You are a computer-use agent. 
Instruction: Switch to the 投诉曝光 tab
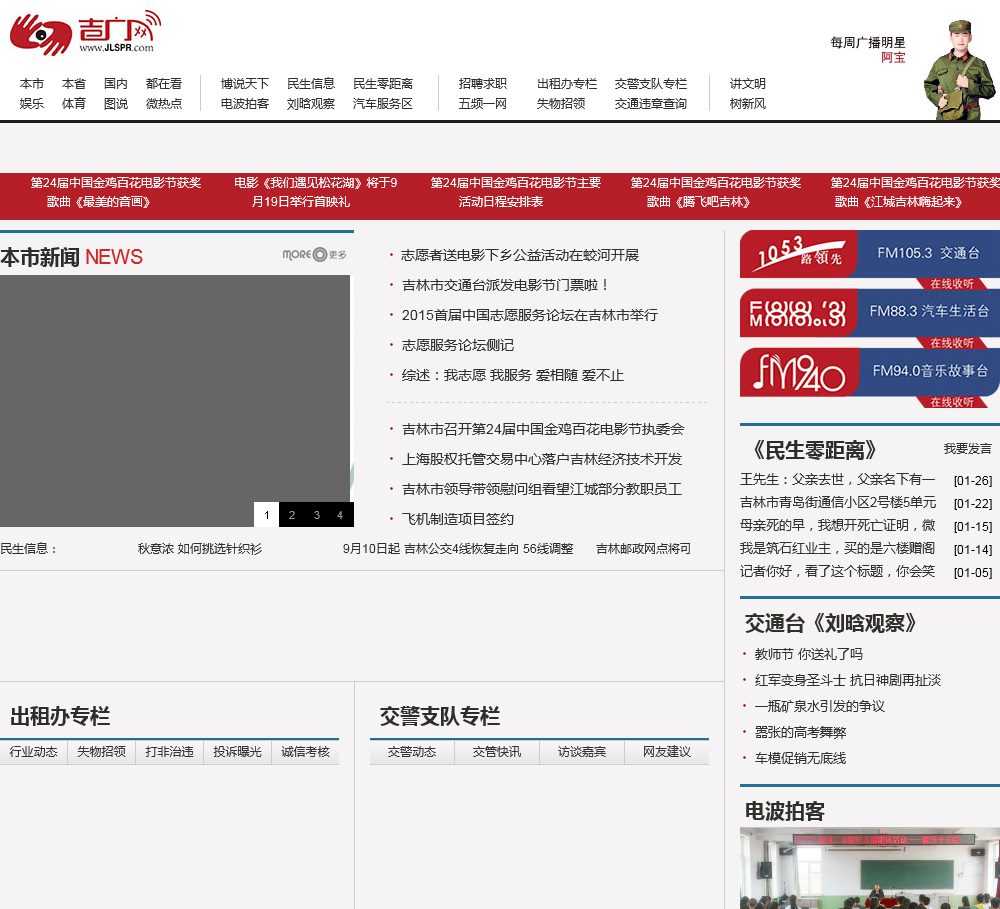pos(237,752)
